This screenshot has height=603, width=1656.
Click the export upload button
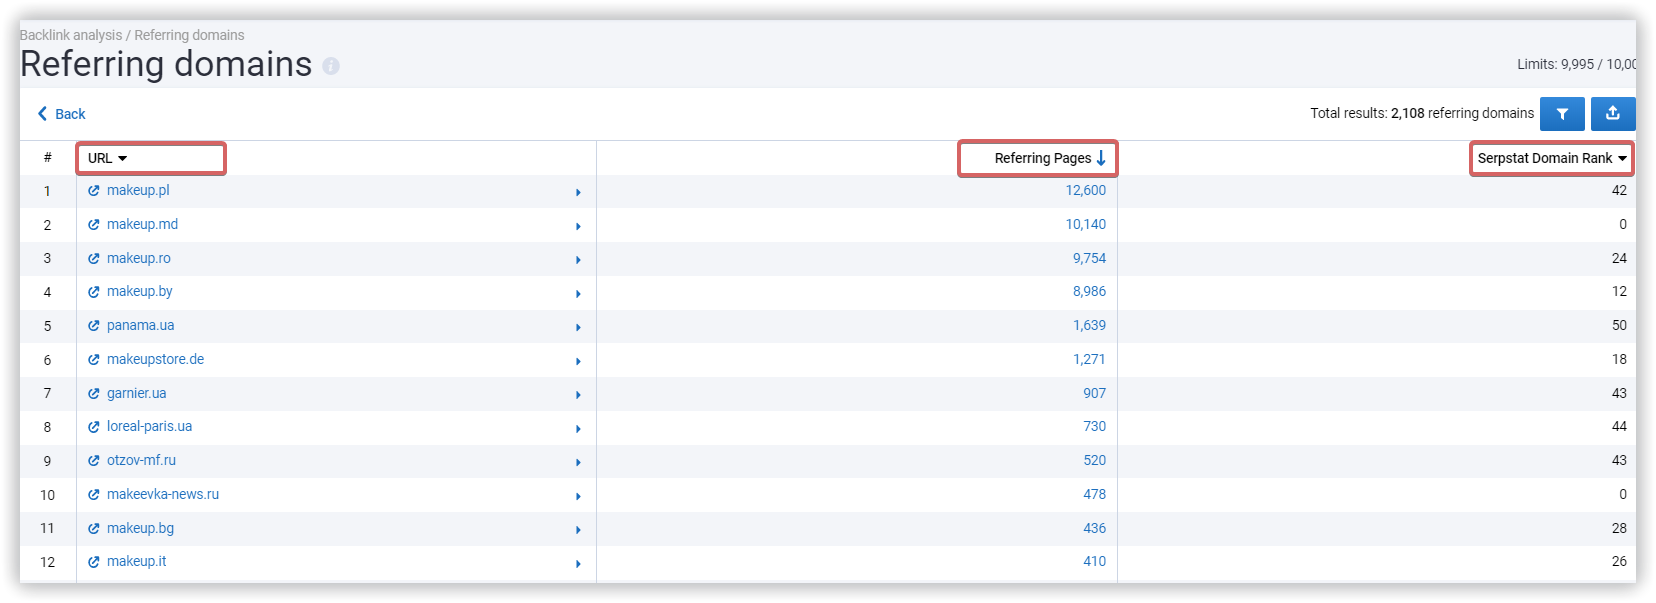tap(1613, 114)
